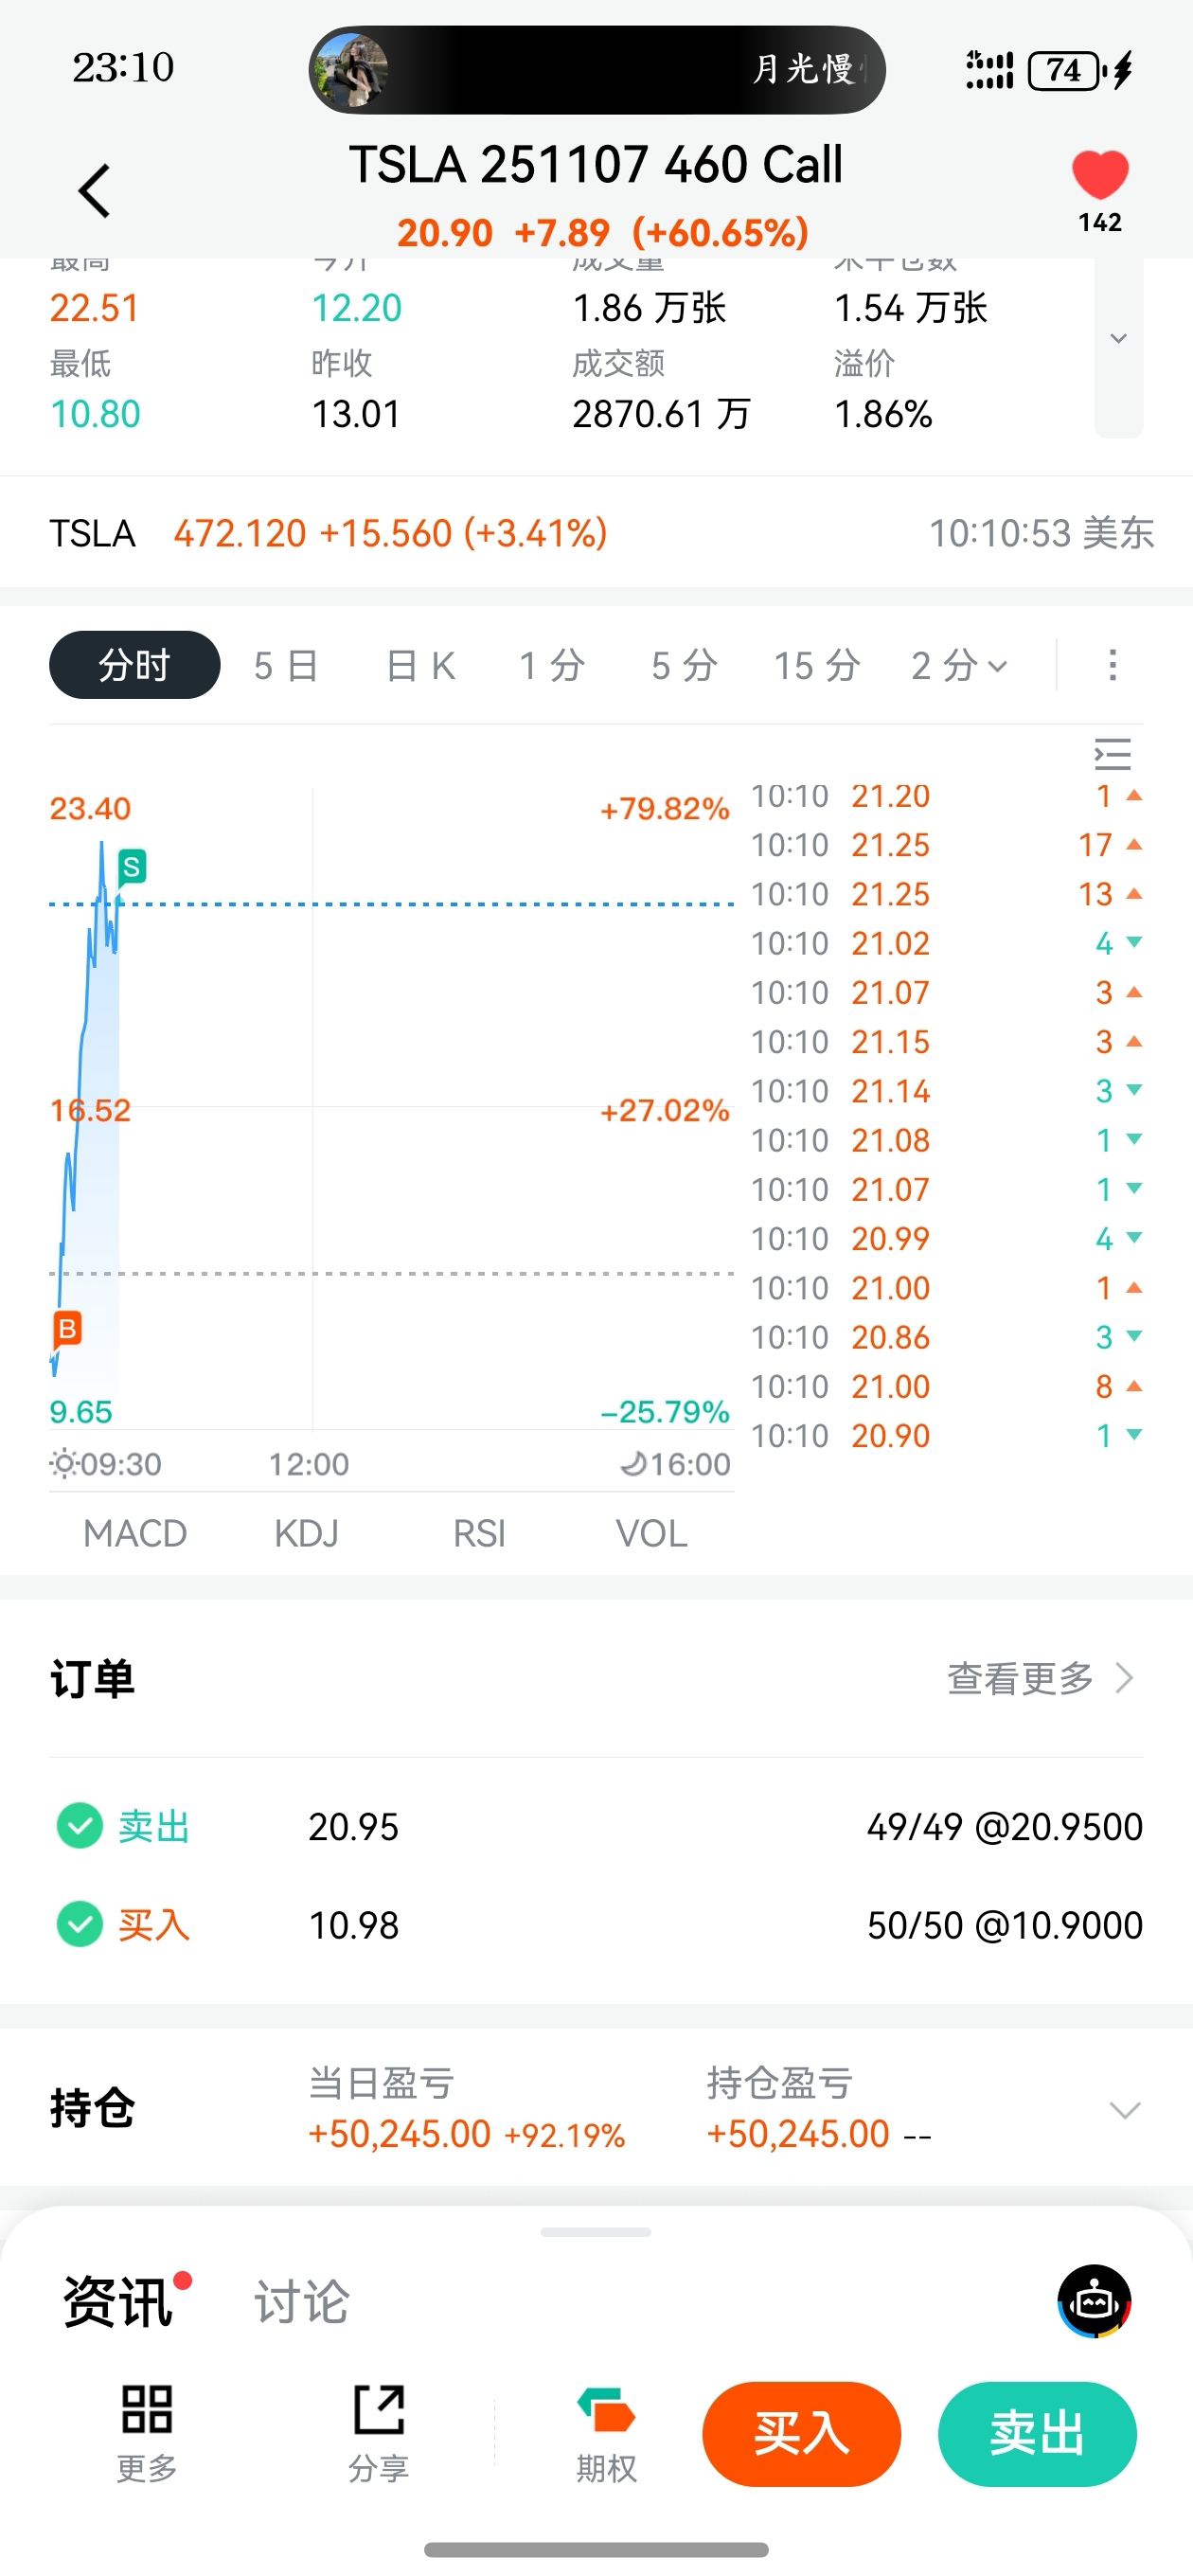The width and height of the screenshot is (1193, 2576).
Task: Open the 2分 interval dropdown
Action: click(958, 665)
